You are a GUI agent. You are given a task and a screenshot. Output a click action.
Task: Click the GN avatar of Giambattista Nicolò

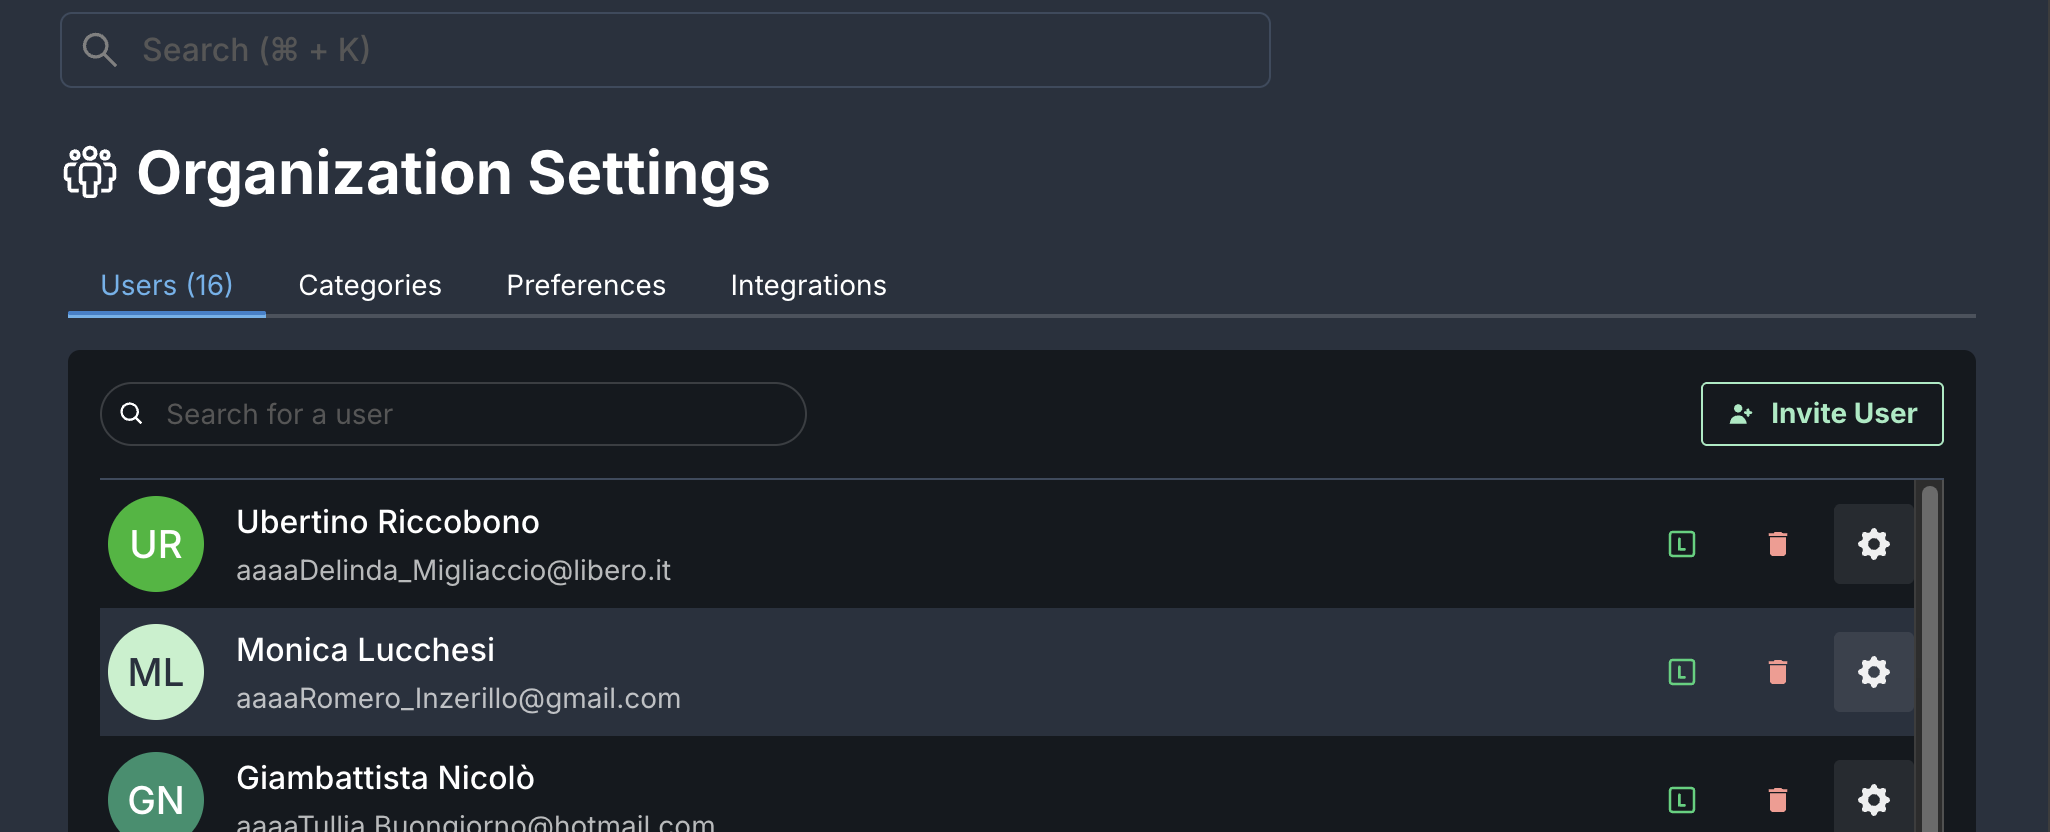coord(156,798)
